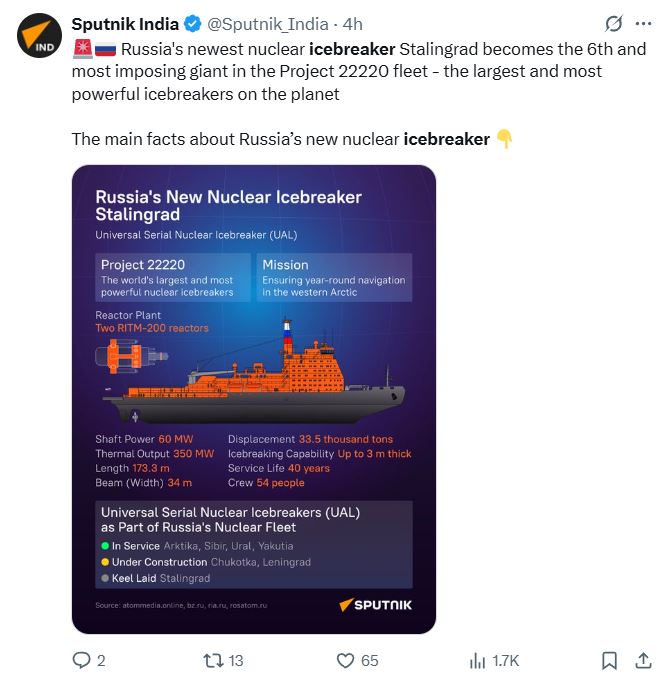Viewport: 665px width, 684px height.
Task: Toggle the heart like icon
Action: pos(345,660)
